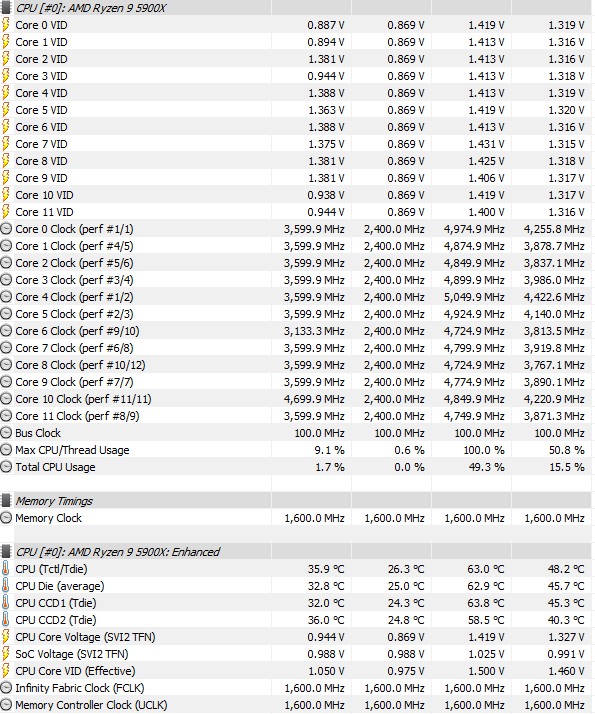
Task: Click the CPU CCD2 (Tdie) thermometer icon
Action: [x=5, y=620]
